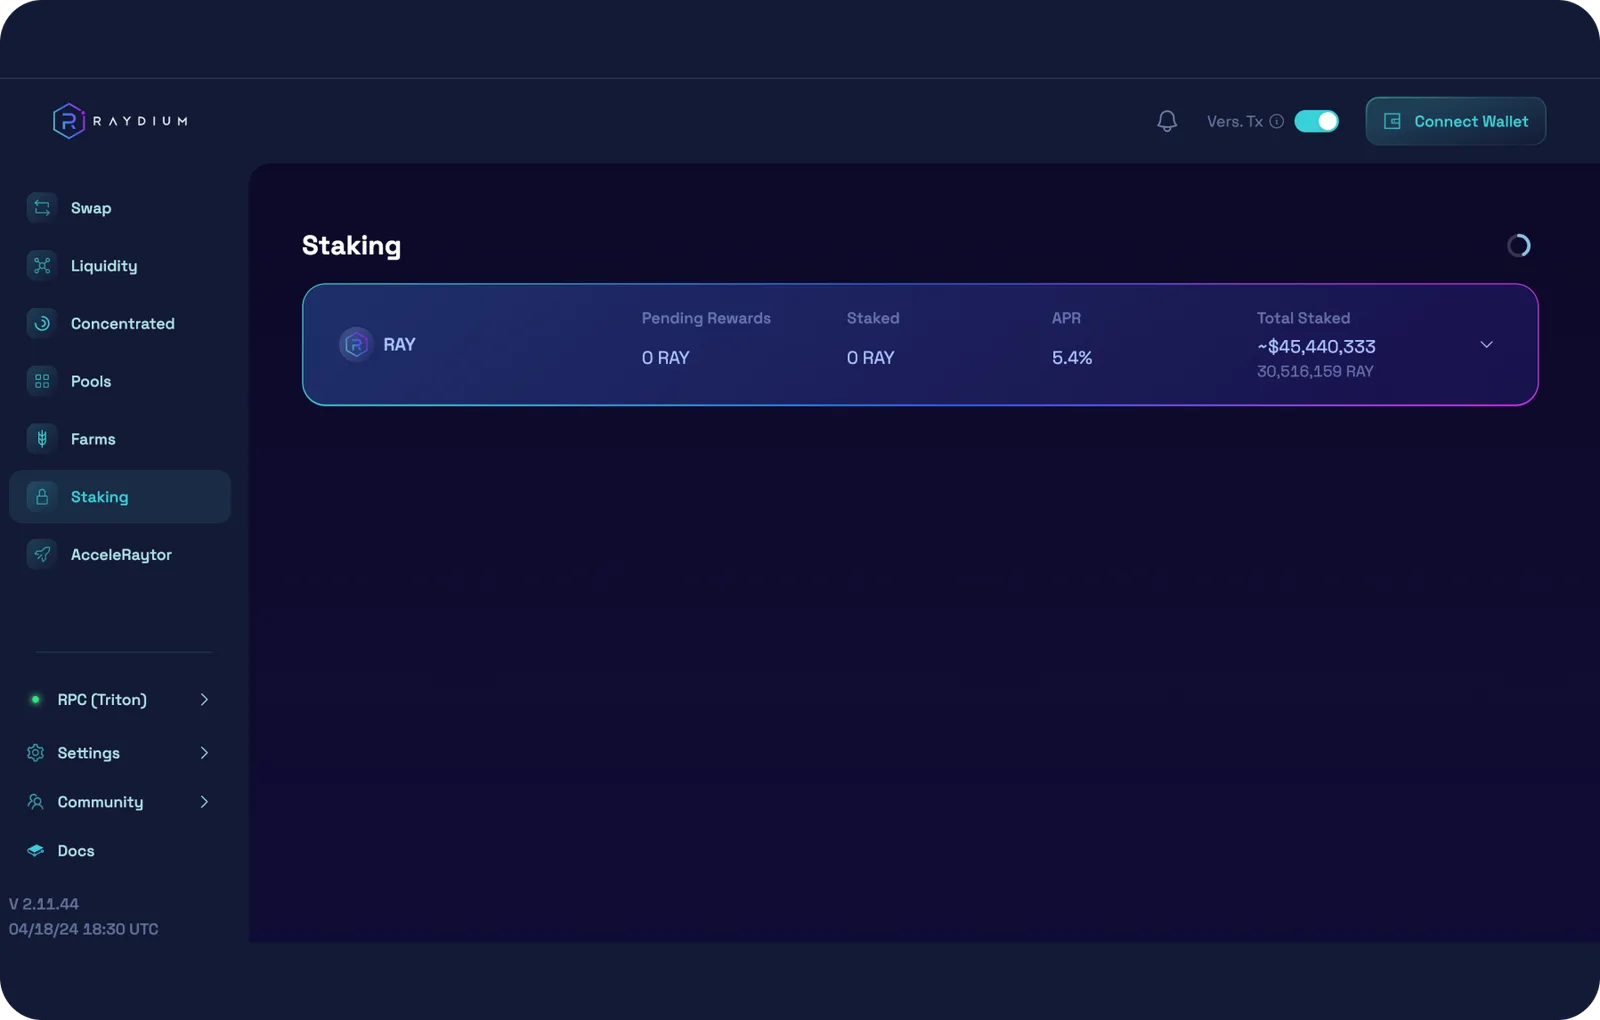This screenshot has width=1600, height=1020.
Task: Click the 5.4% APR value
Action: pos(1072,358)
